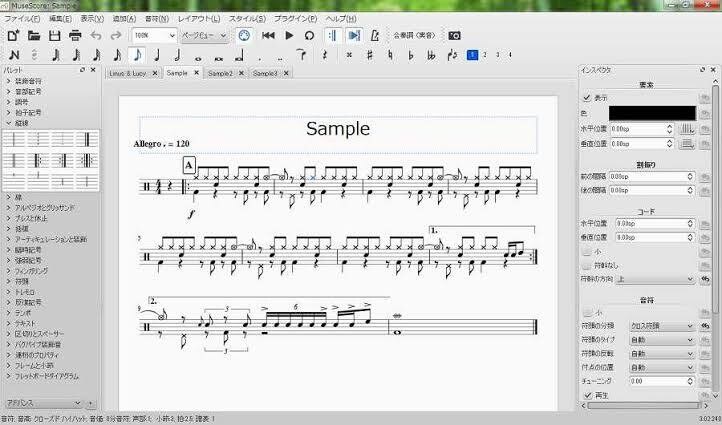
Task: Toggle MIDI input button
Action: pos(245,35)
